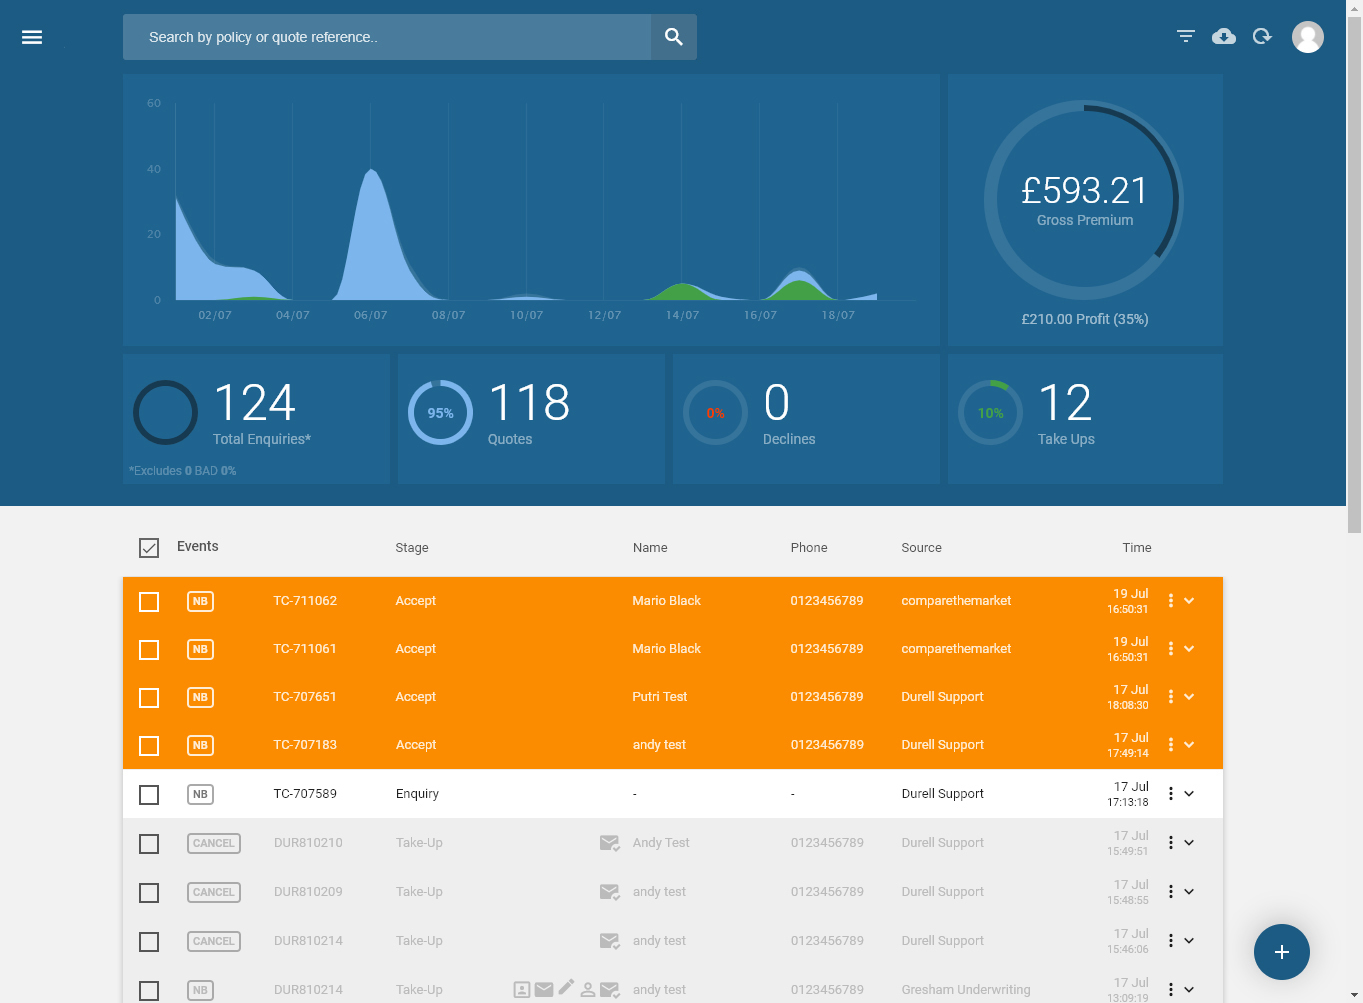Click NB badge on TC-711061 row
1363x1003 pixels.
[x=200, y=649]
